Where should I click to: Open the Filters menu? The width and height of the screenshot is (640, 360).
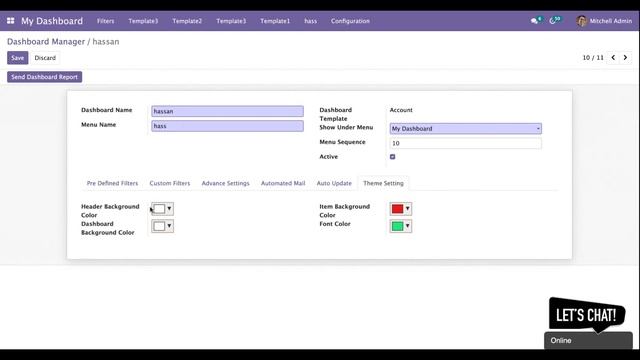pos(106,21)
